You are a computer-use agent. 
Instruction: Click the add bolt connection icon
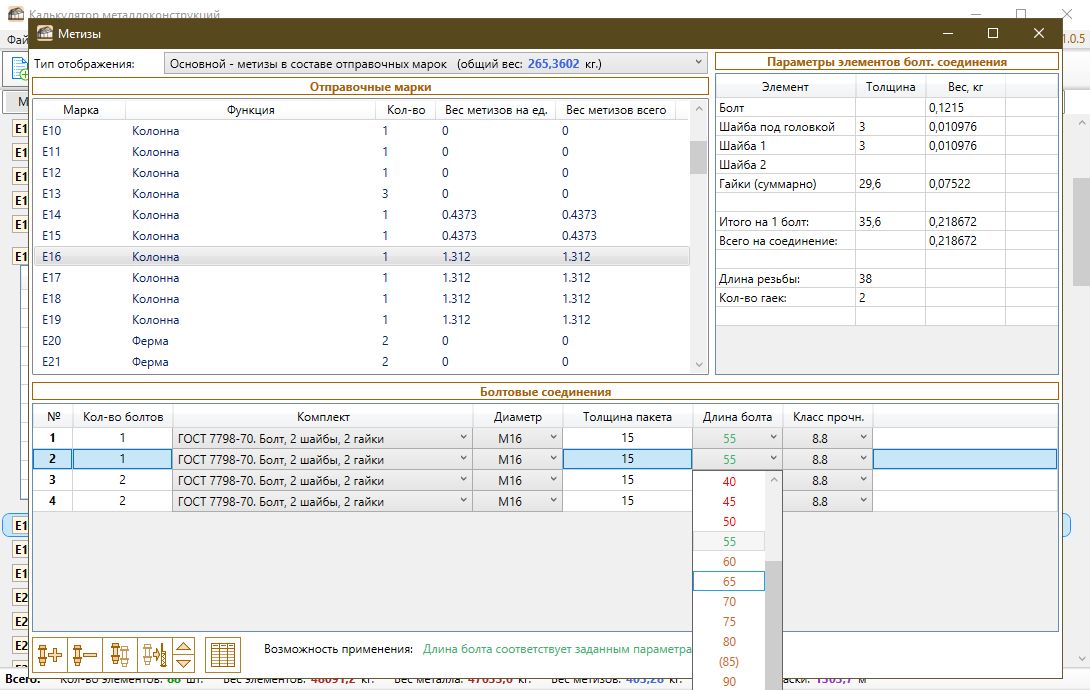tap(49, 655)
